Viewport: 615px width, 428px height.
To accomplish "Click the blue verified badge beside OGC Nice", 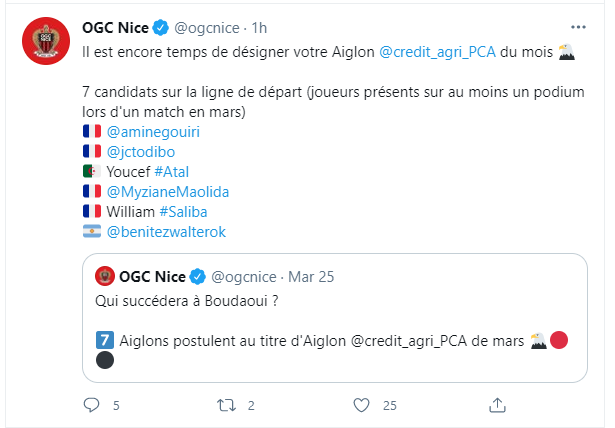I will pyautogui.click(x=160, y=28).
